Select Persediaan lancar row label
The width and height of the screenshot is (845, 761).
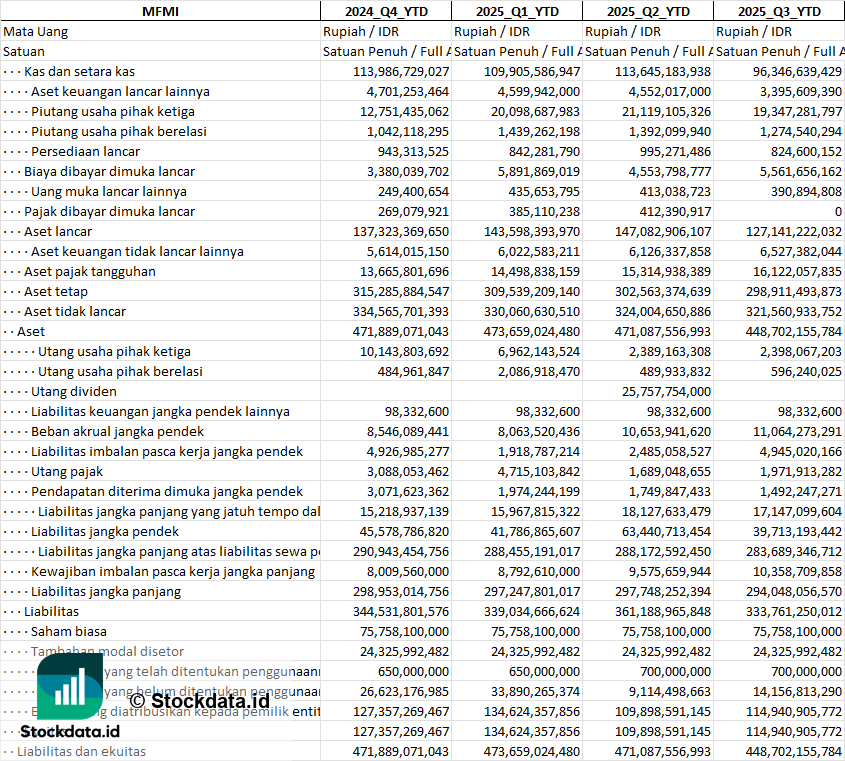click(x=85, y=151)
